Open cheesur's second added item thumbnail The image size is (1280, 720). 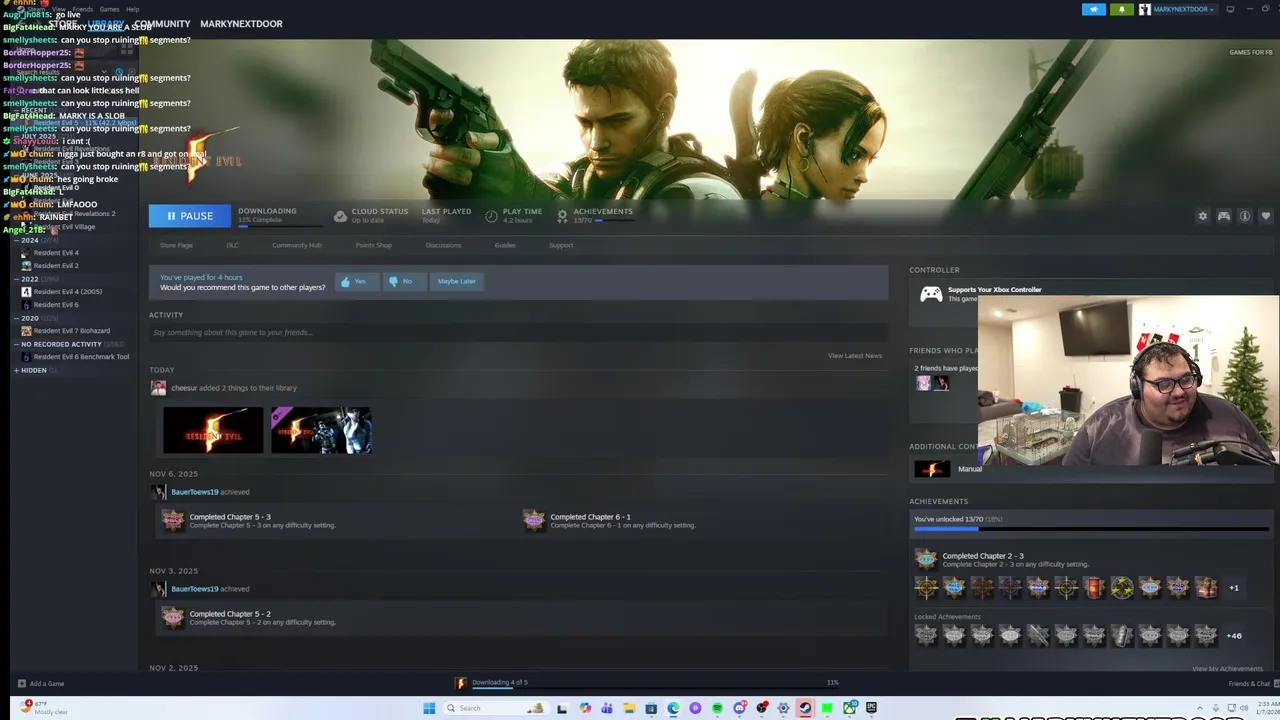(321, 430)
